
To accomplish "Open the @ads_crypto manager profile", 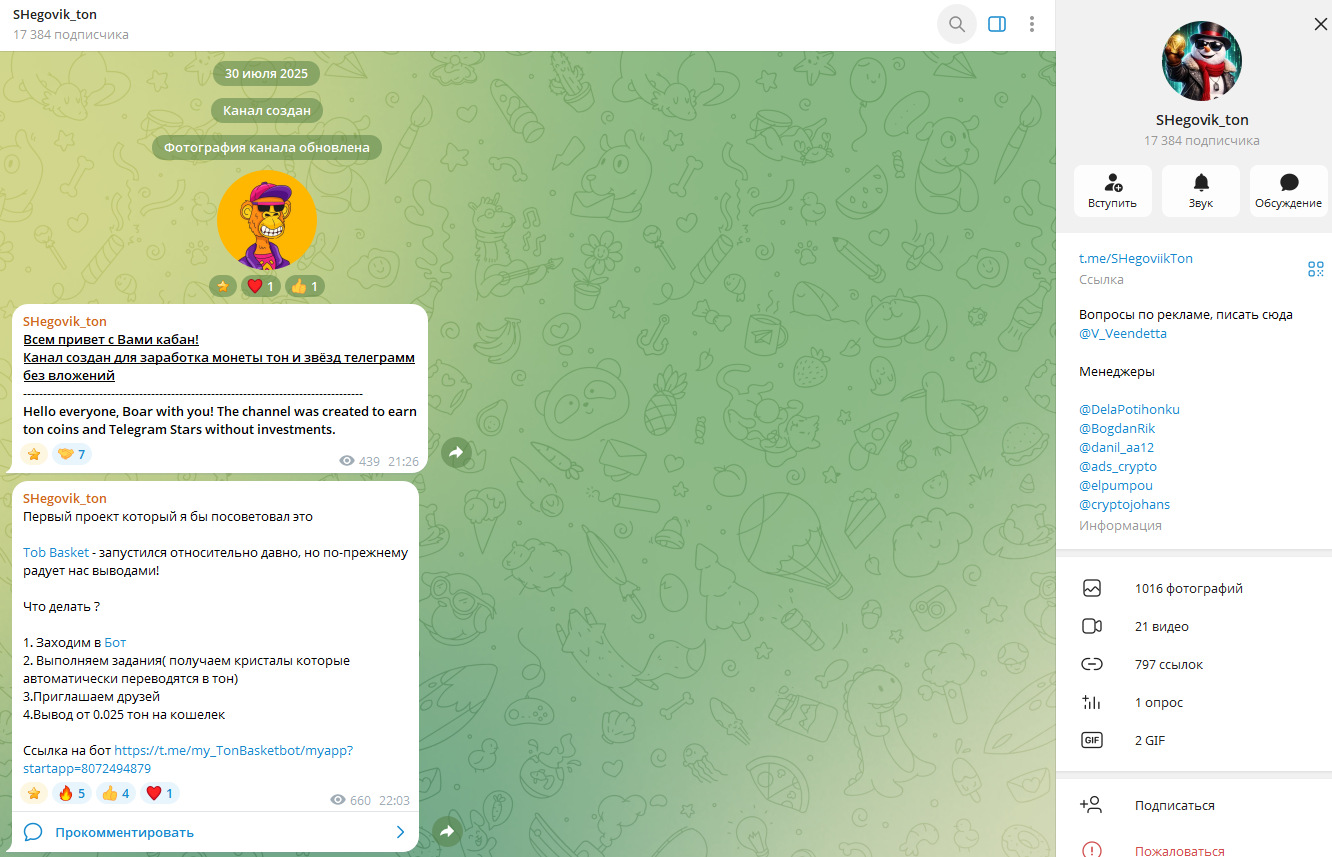I will pos(1118,466).
